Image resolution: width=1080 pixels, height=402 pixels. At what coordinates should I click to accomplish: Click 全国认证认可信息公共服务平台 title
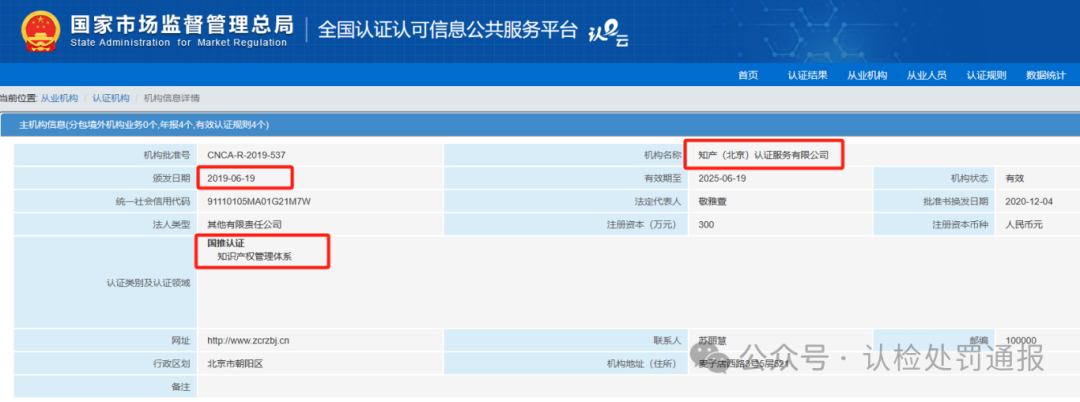[447, 30]
